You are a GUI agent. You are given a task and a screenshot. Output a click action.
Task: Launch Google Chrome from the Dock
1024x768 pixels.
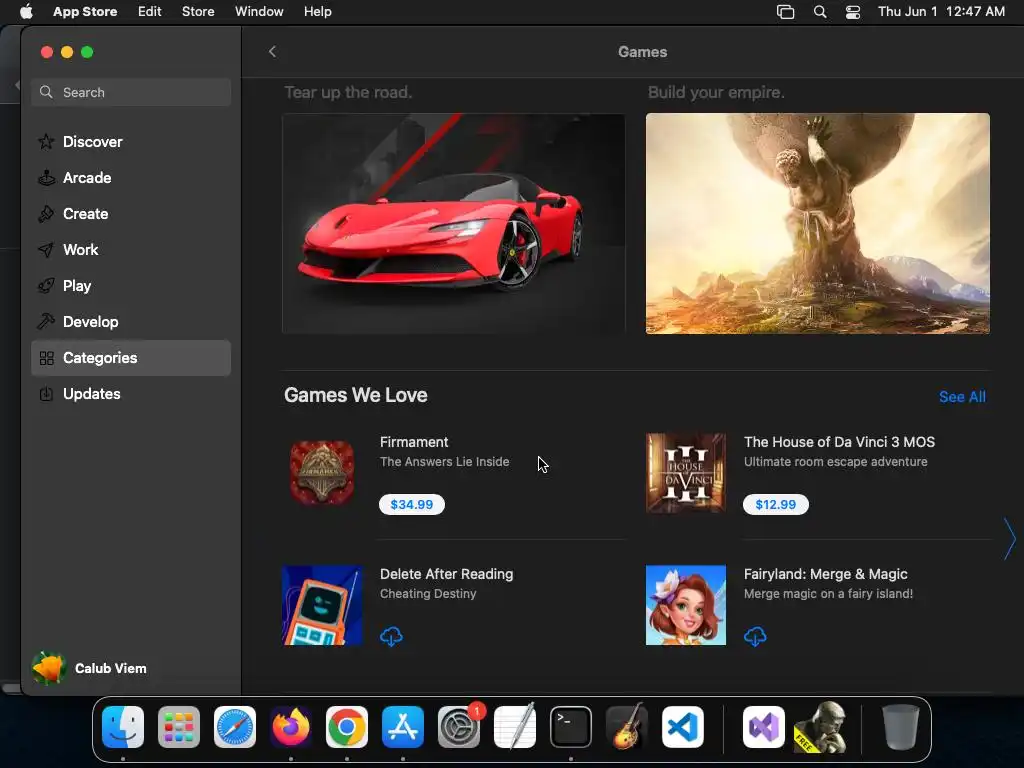347,727
